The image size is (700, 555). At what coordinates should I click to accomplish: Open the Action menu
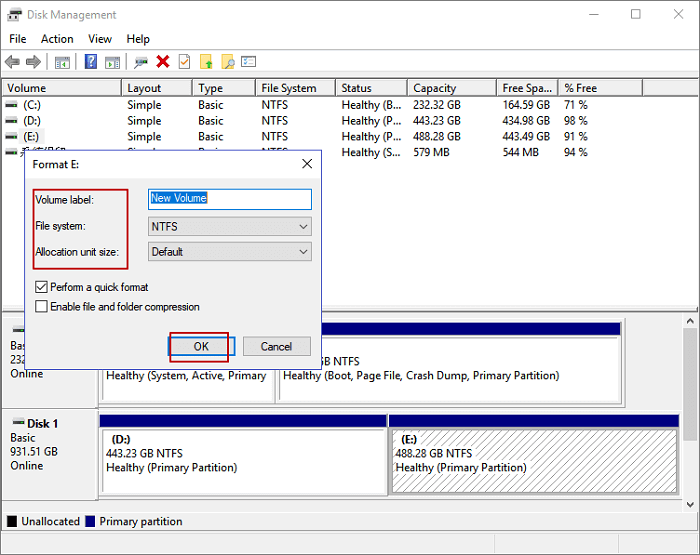57,39
